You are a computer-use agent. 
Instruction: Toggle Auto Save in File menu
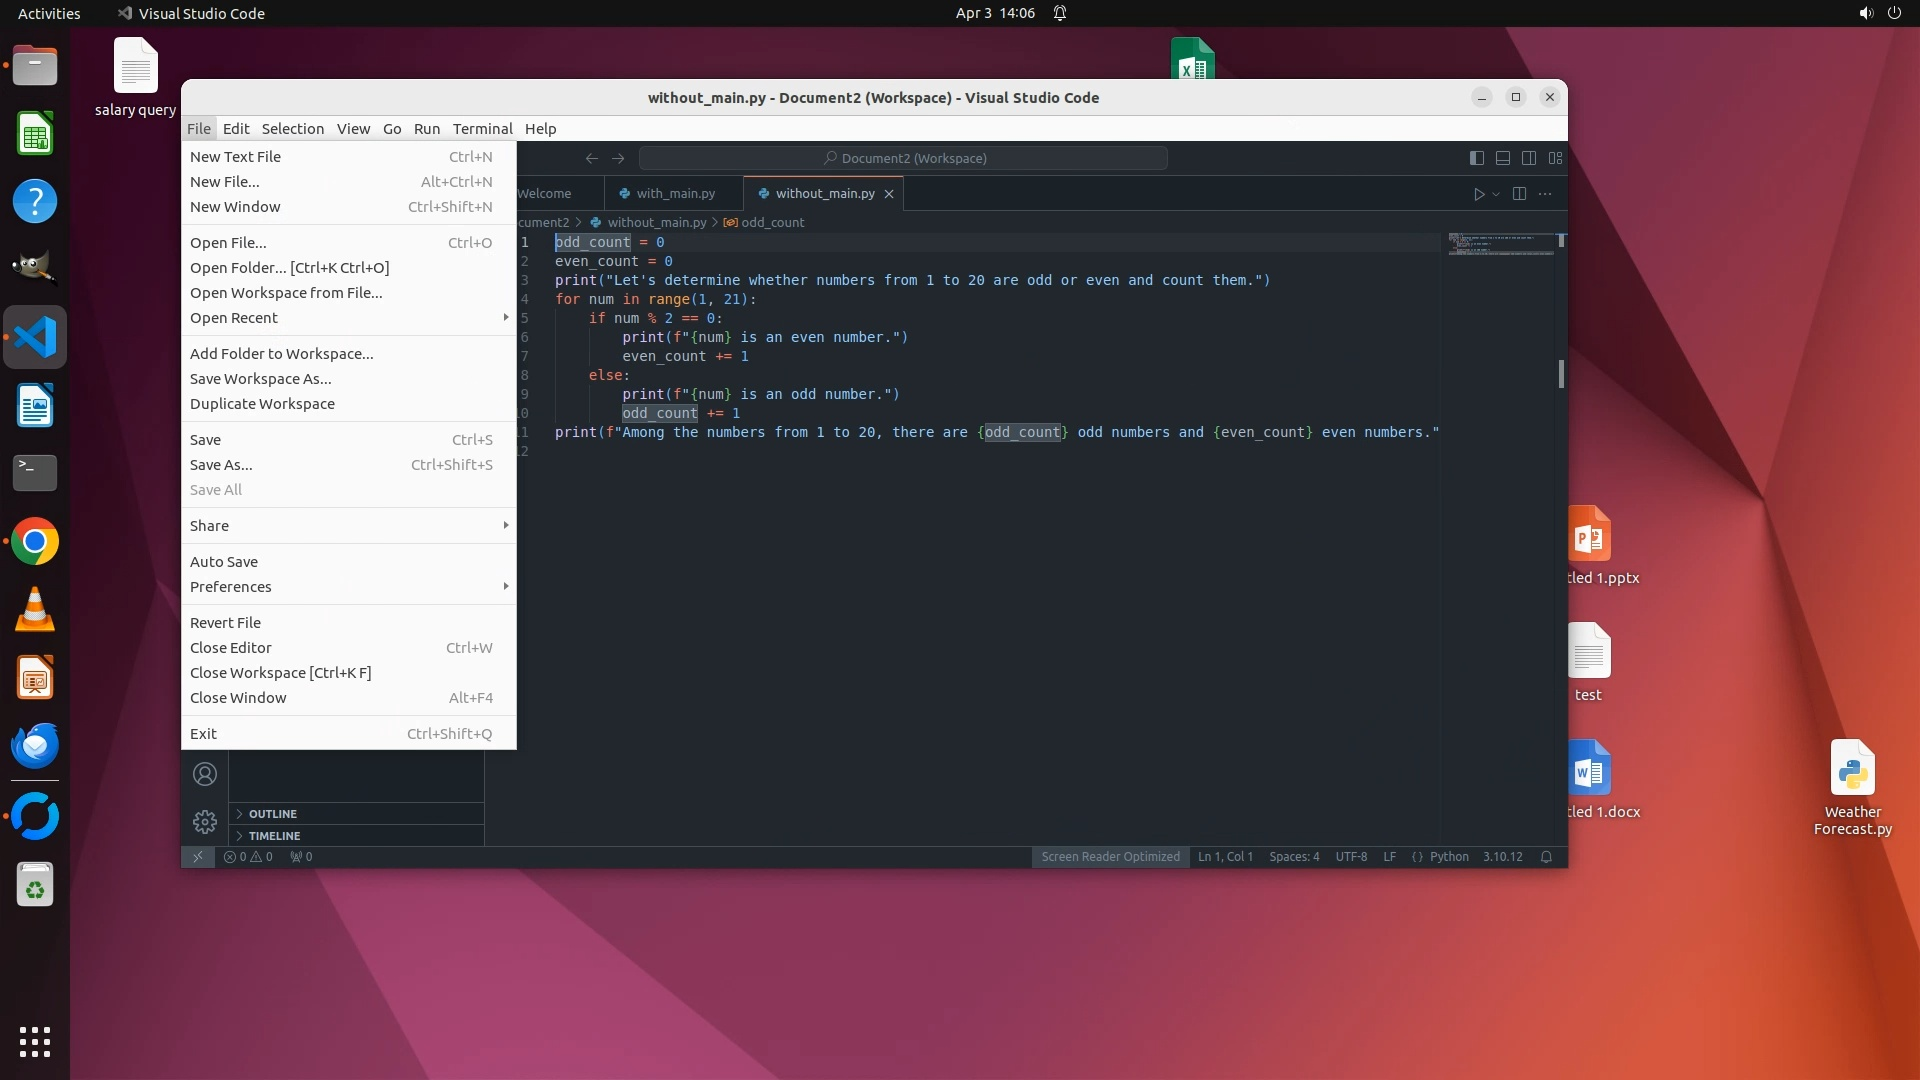tap(224, 562)
